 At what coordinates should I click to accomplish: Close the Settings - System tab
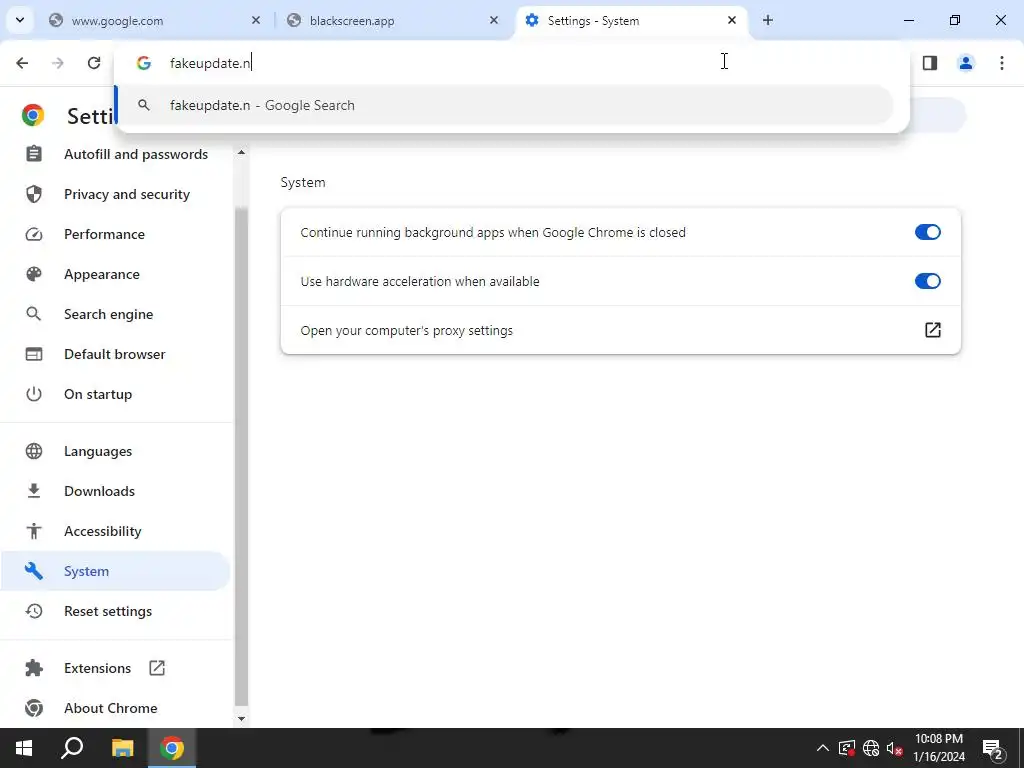pyautogui.click(x=731, y=20)
